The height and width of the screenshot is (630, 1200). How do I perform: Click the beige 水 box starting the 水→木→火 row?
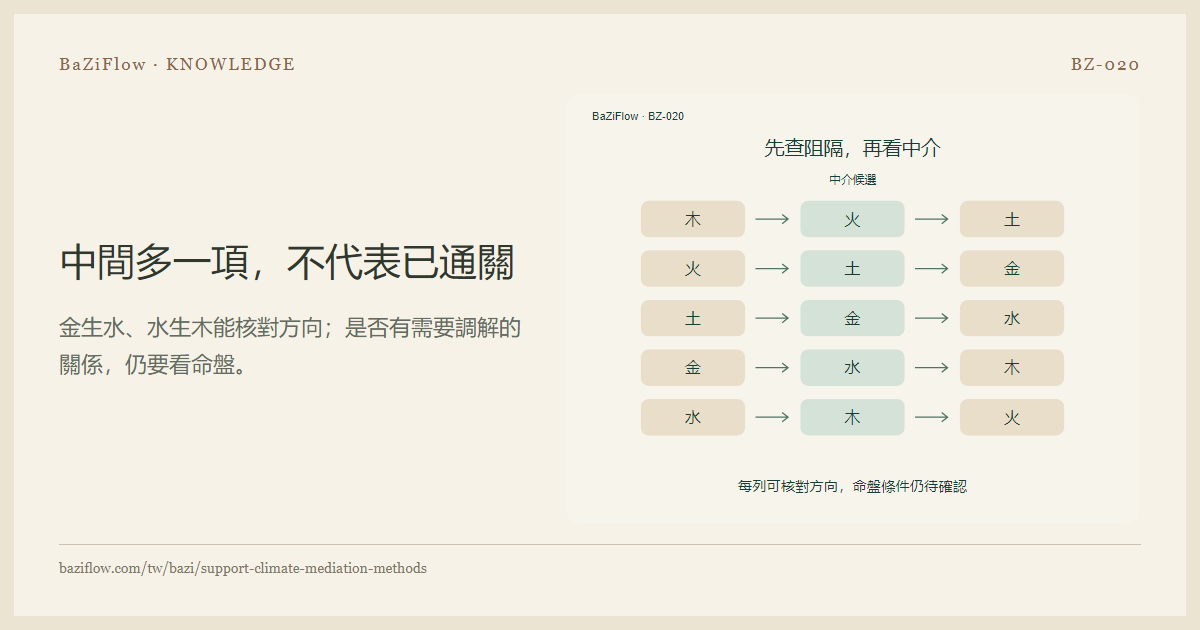pyautogui.click(x=693, y=417)
